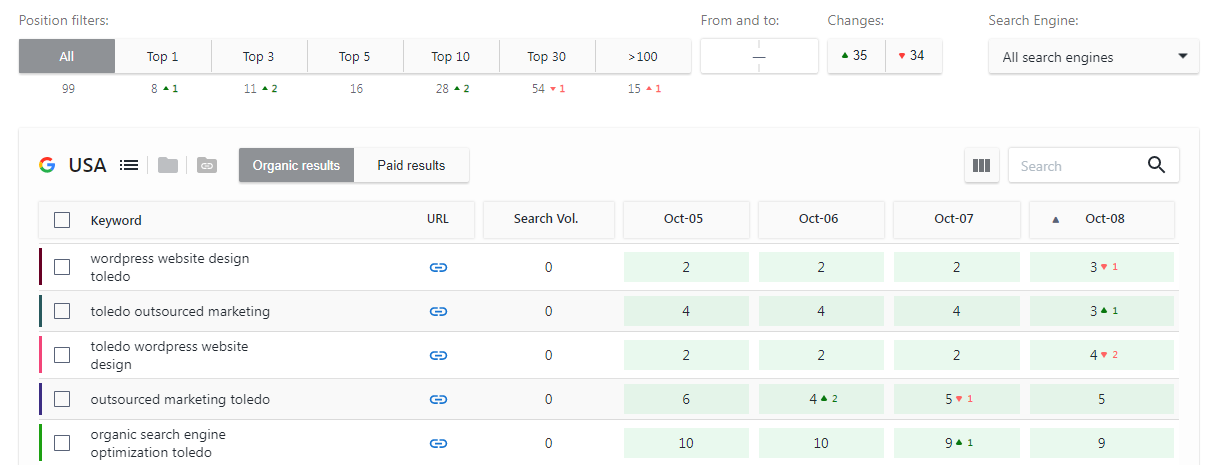Click the sort arrow beside Oct-08
This screenshot has height=465, width=1230.
click(1055, 219)
